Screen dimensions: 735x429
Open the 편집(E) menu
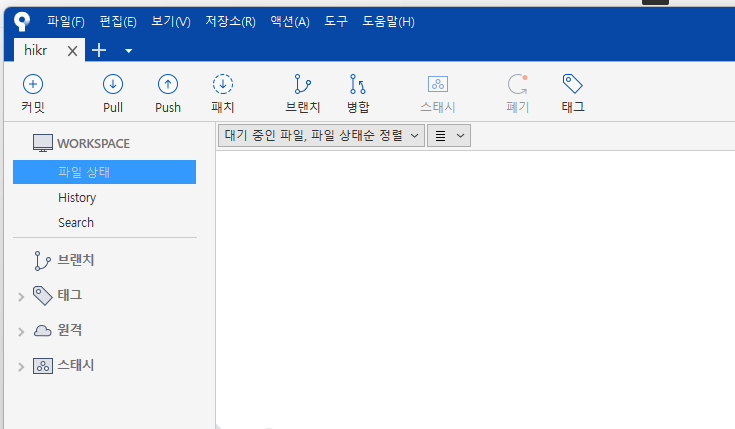118,22
